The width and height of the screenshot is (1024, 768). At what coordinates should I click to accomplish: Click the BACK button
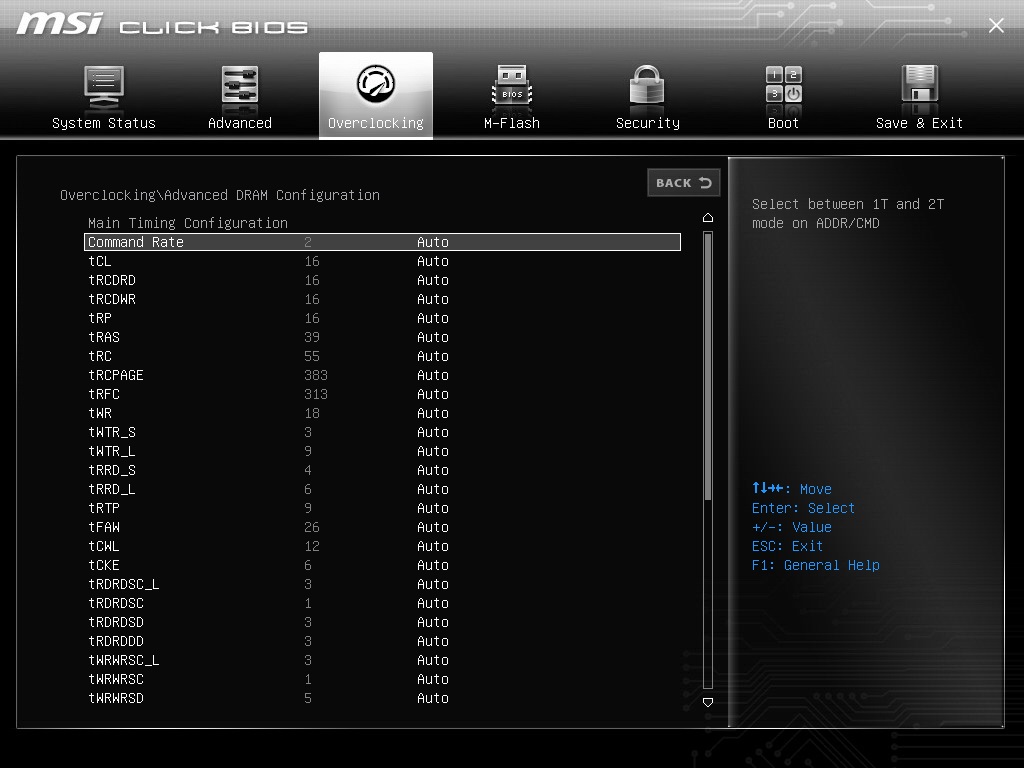[x=684, y=183]
